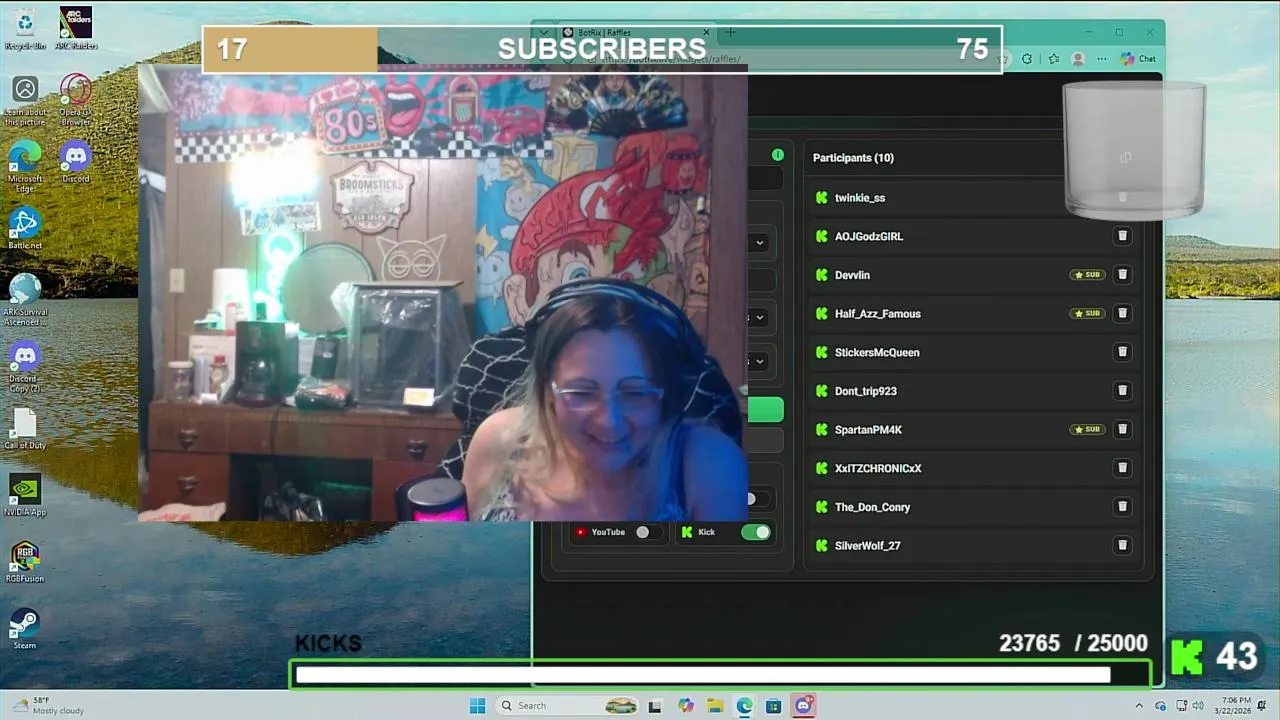1280x720 pixels.
Task: Click the green info icon in raffle panel
Action: point(778,155)
